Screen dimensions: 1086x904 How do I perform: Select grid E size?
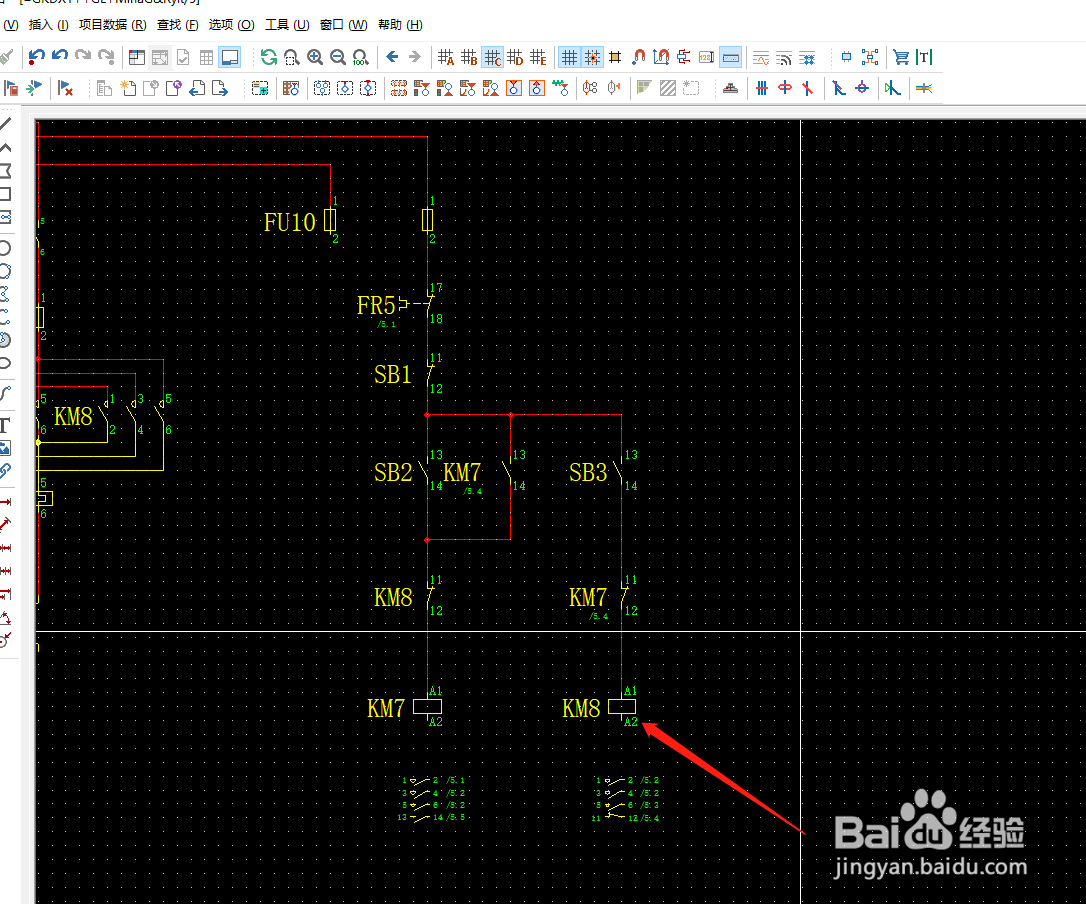pyautogui.click(x=538, y=57)
